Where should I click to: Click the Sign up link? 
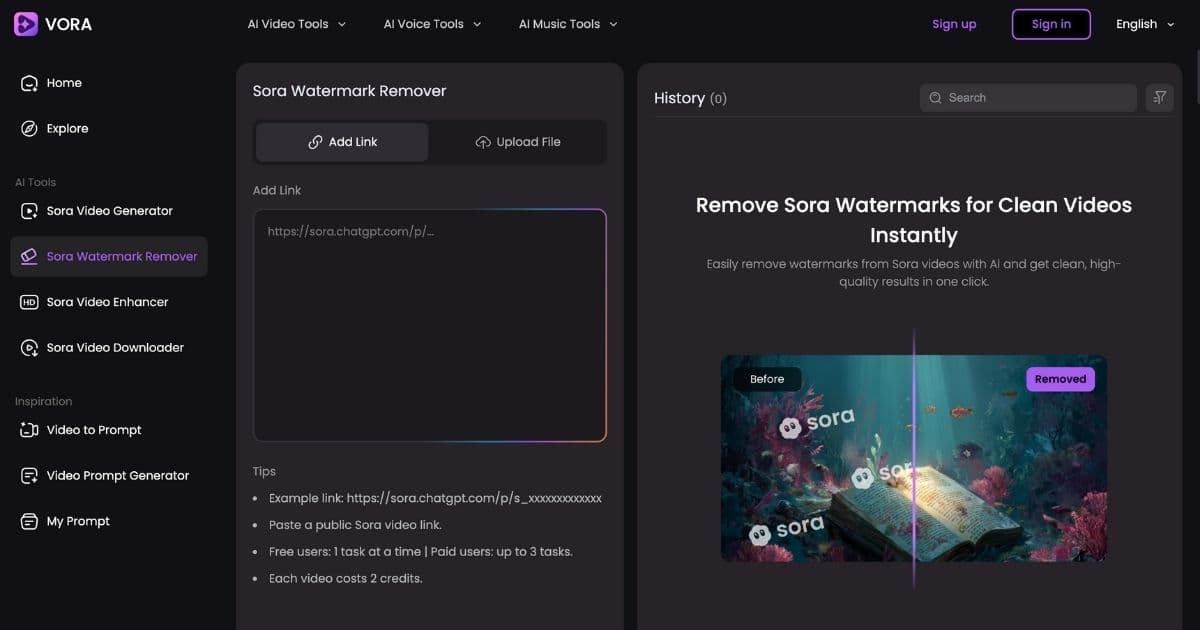click(954, 23)
